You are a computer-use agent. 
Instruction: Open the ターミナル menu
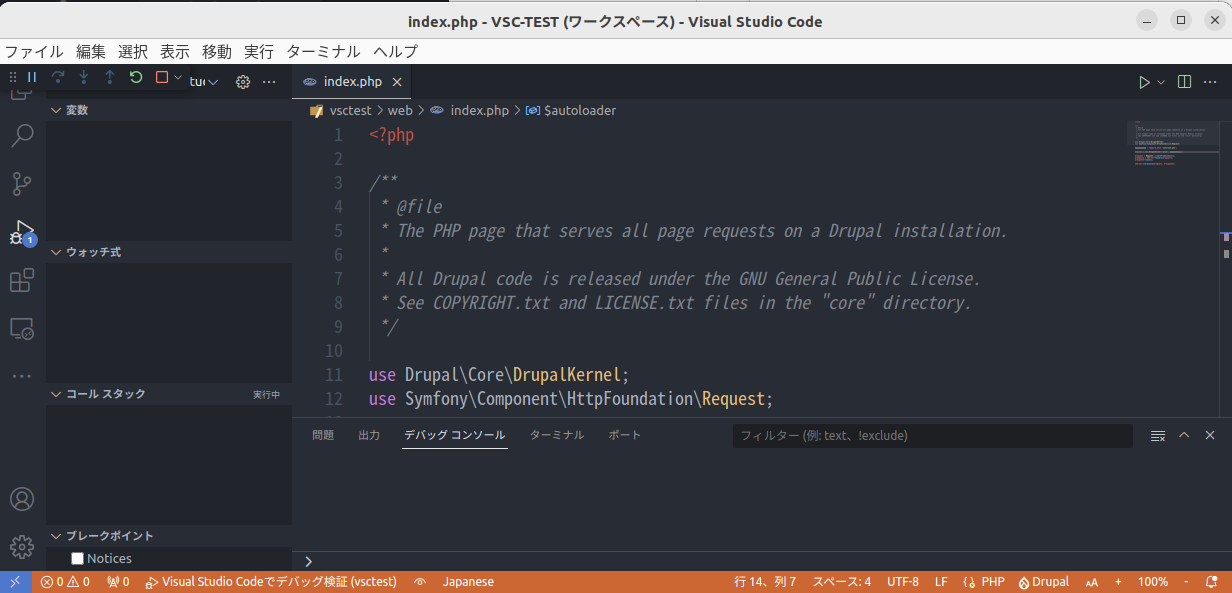[324, 52]
